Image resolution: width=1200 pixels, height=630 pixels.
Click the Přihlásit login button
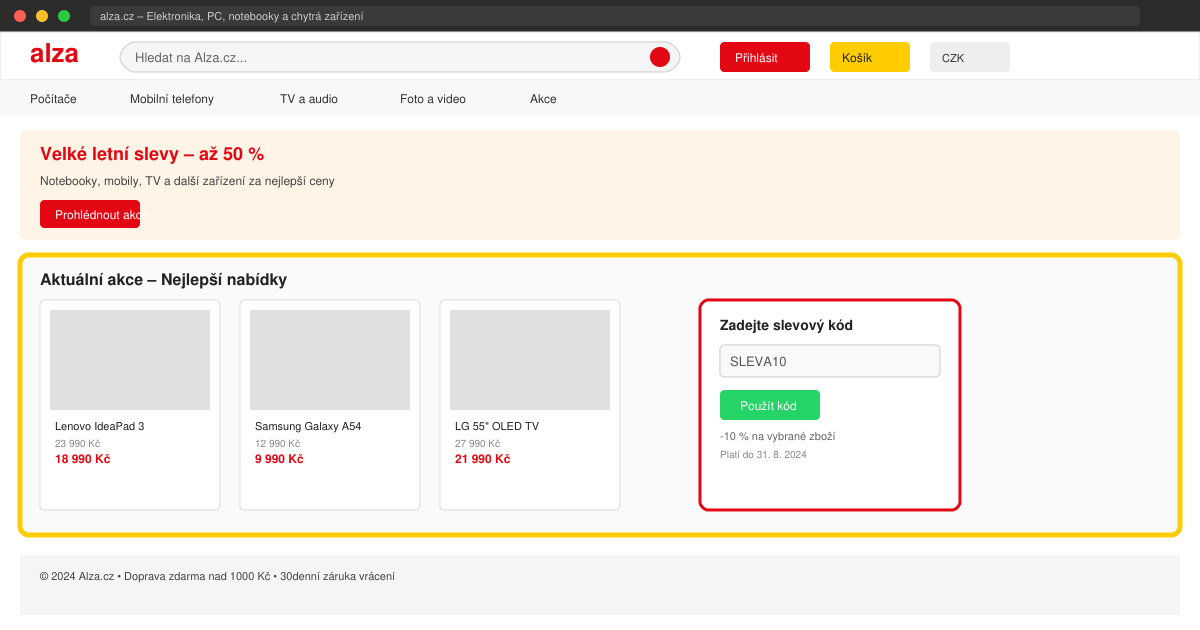(x=765, y=57)
